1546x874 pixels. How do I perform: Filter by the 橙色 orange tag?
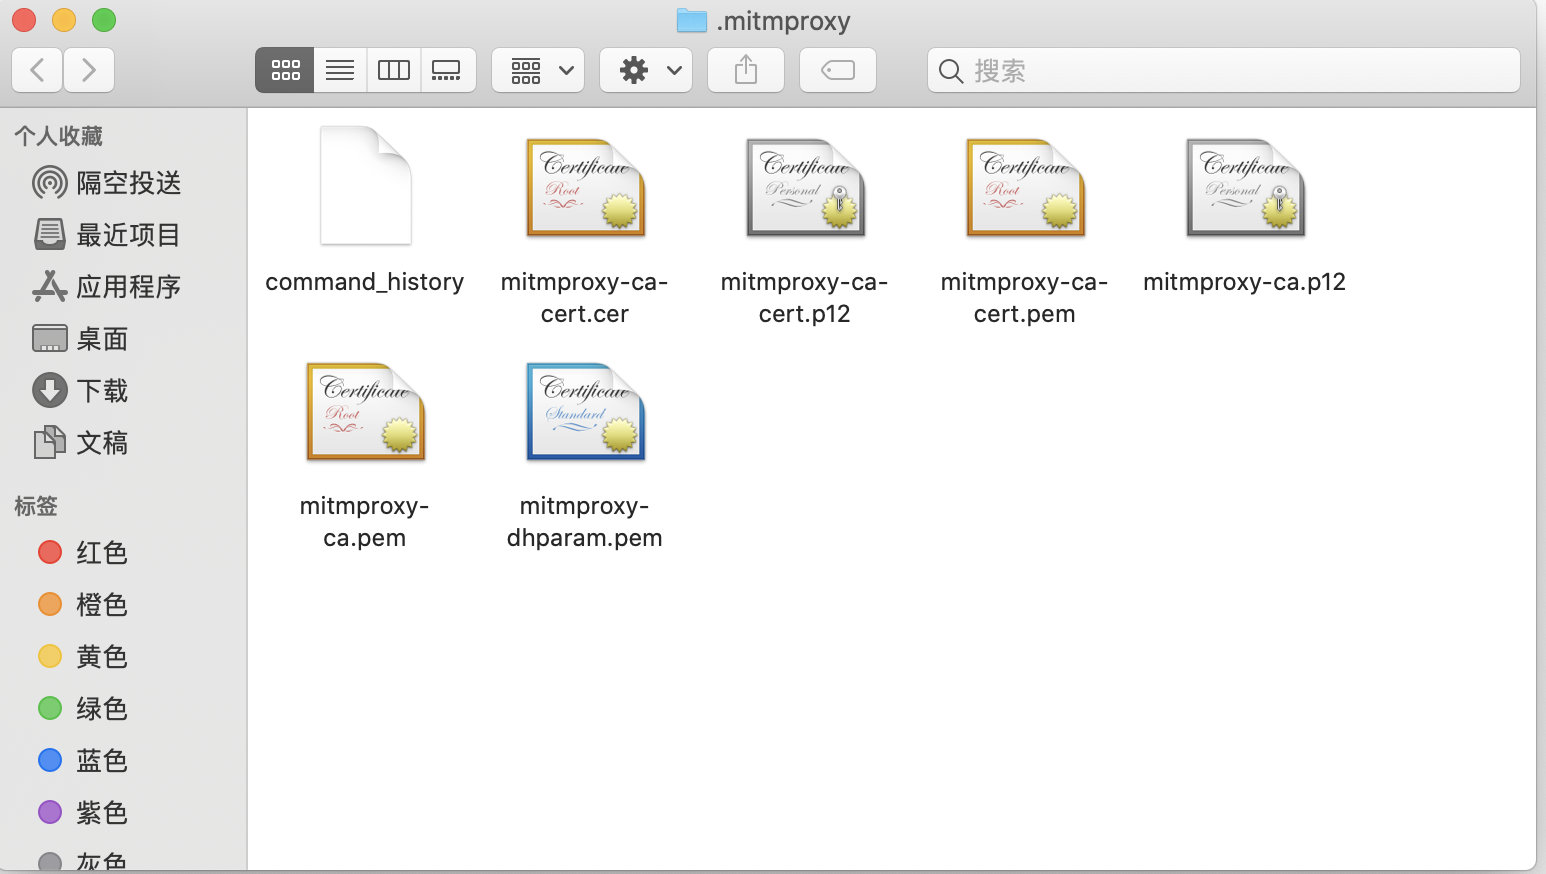(124, 605)
